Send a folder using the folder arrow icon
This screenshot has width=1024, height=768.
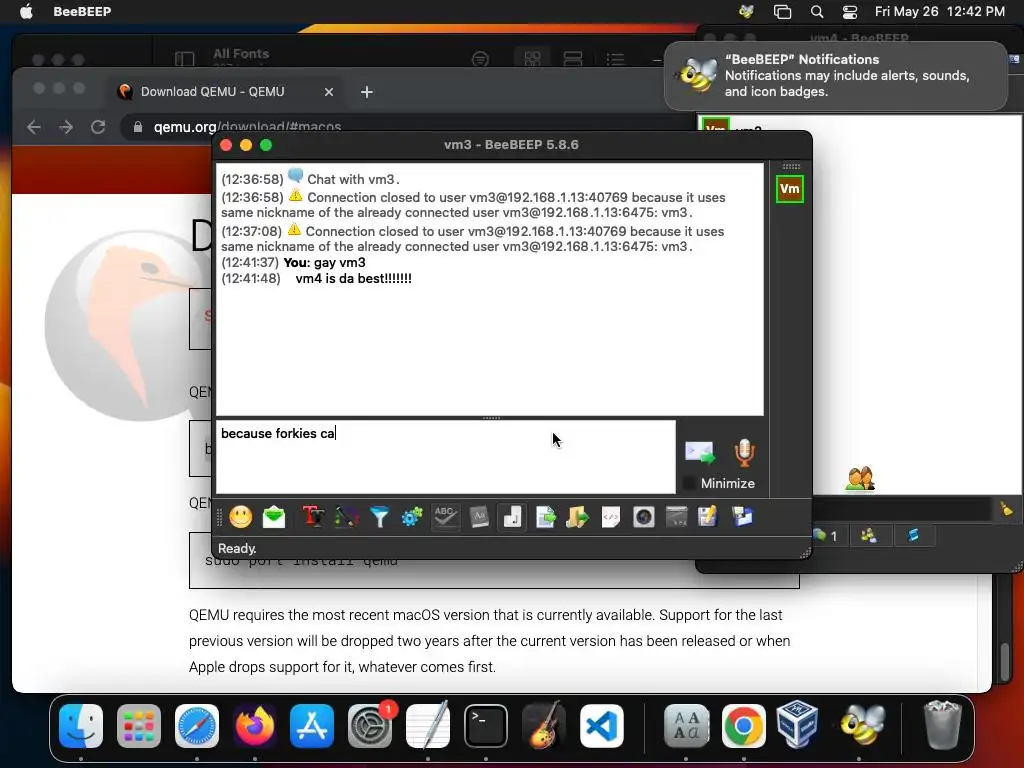(x=577, y=517)
